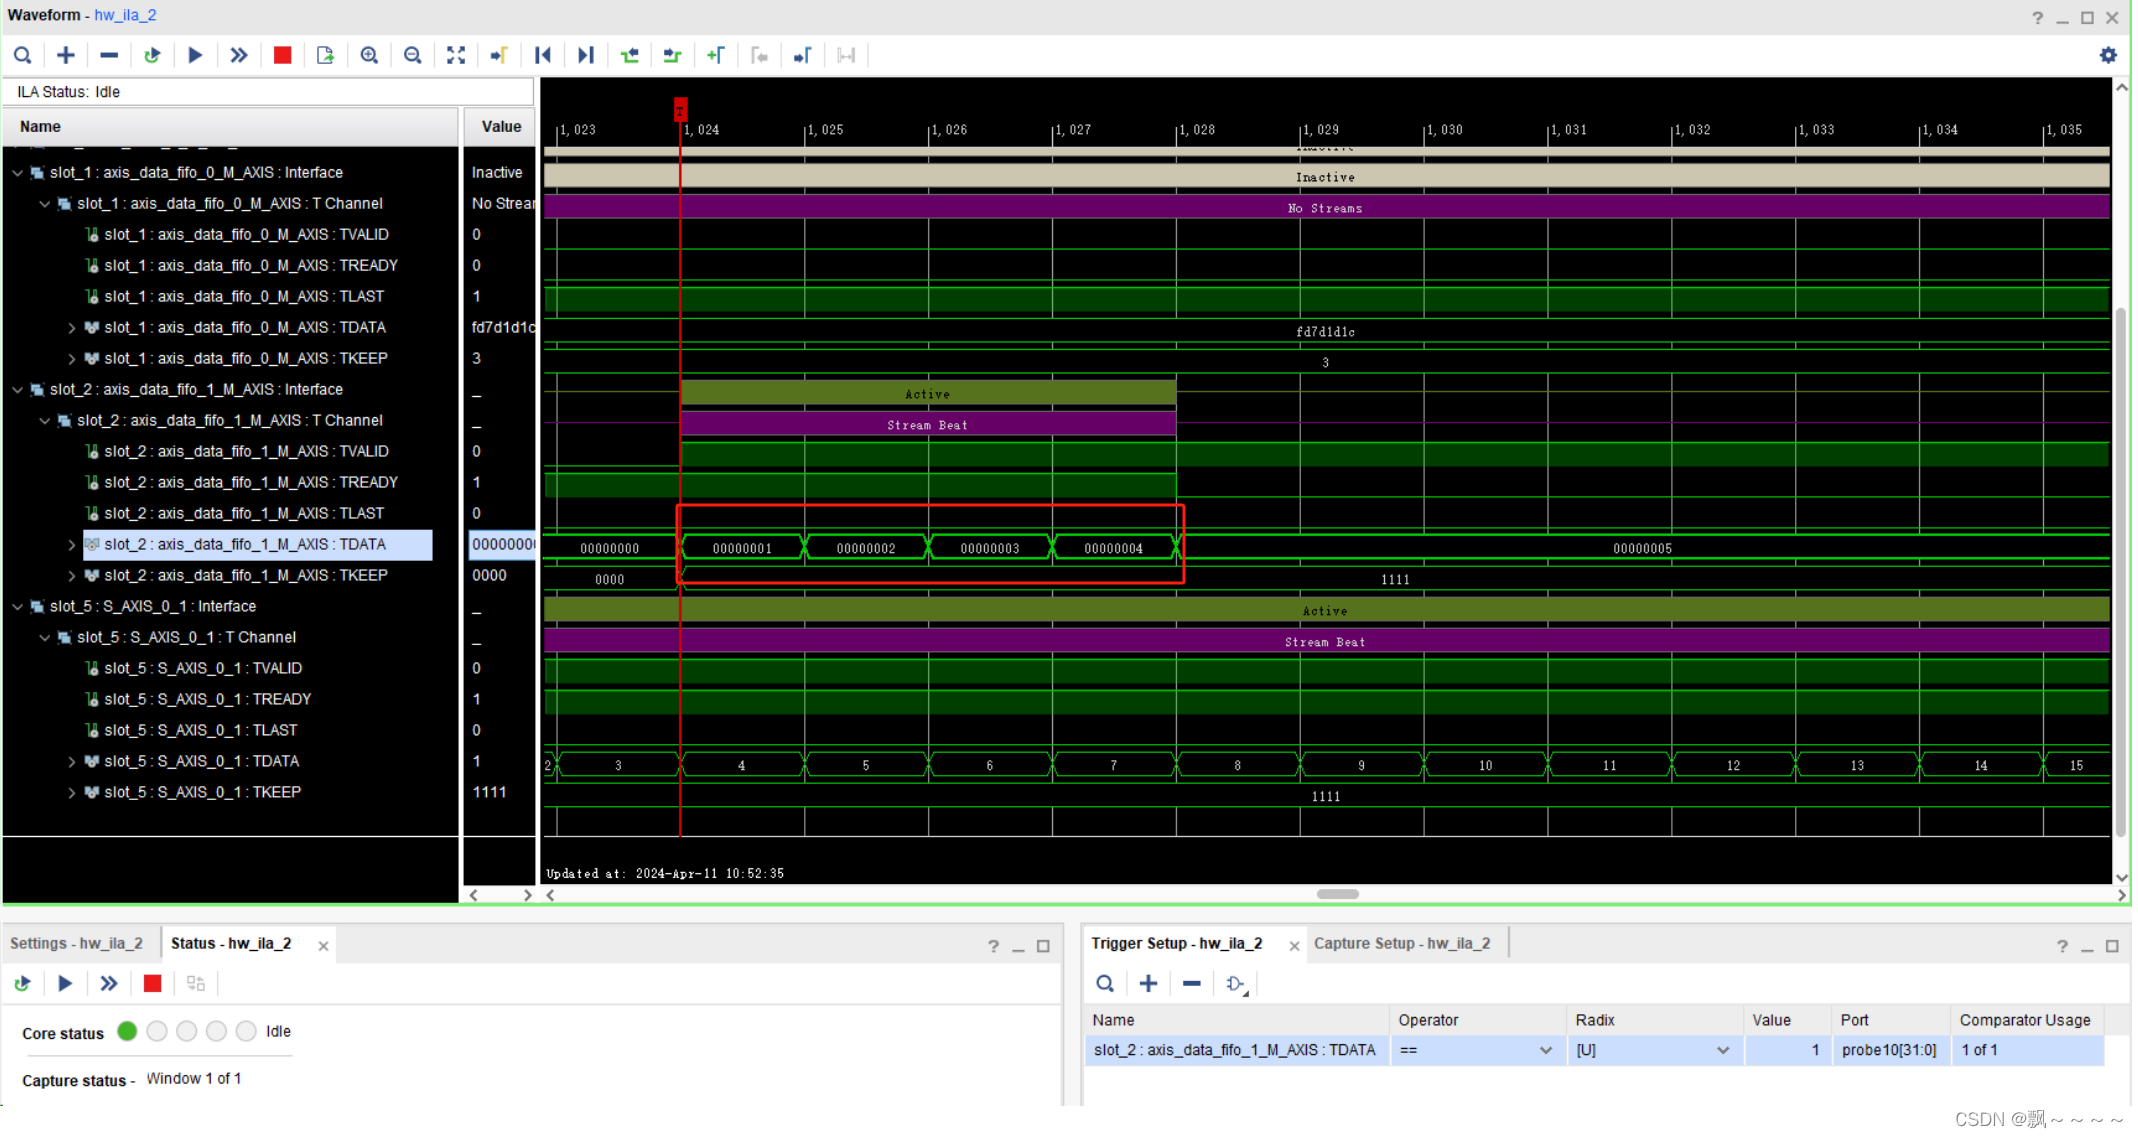Image resolution: width=2138 pixels, height=1138 pixels.
Task: Run trigger immediately using double-arrow icon
Action: click(238, 55)
